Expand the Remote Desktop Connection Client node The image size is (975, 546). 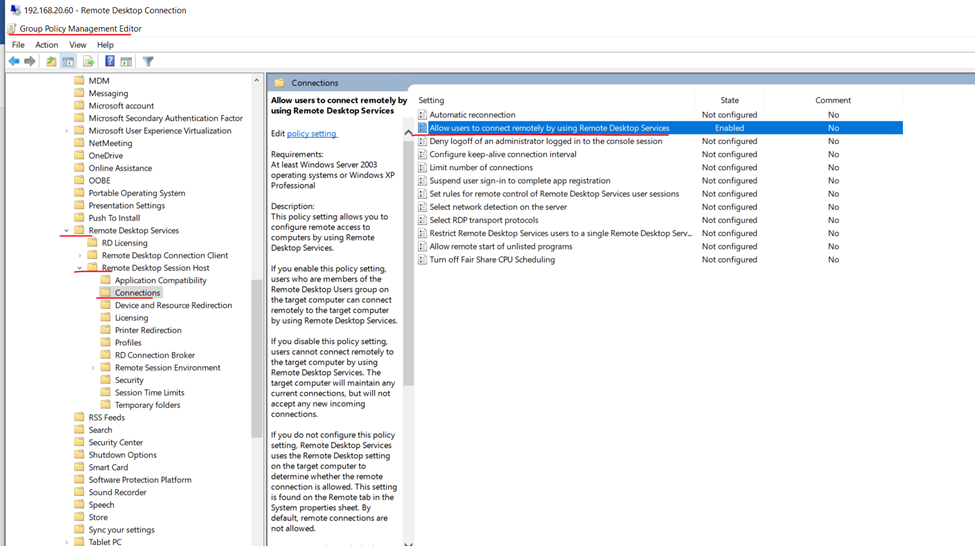tap(80, 256)
